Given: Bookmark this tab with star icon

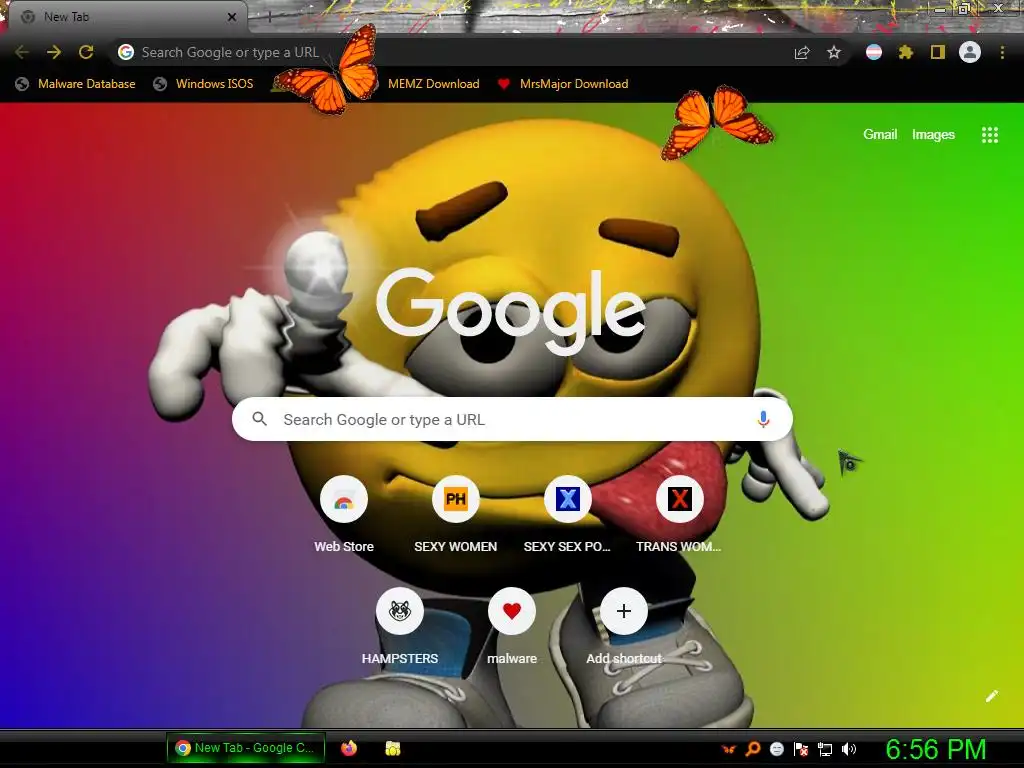Looking at the screenshot, I should coord(834,52).
